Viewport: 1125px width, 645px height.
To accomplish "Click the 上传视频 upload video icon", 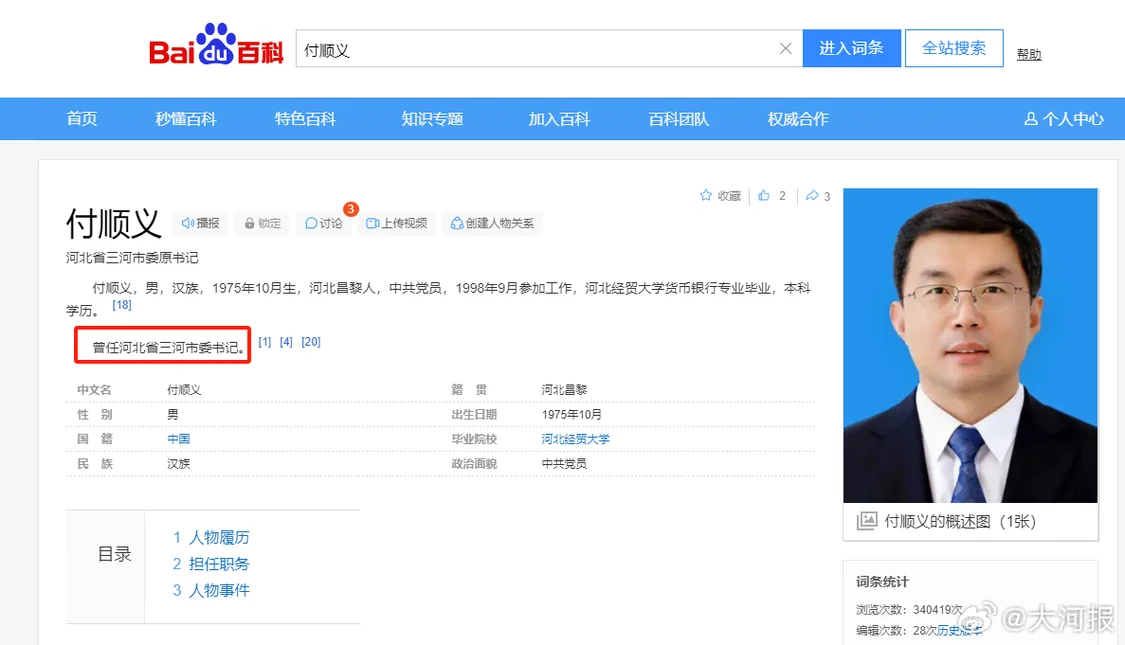I will [372, 223].
